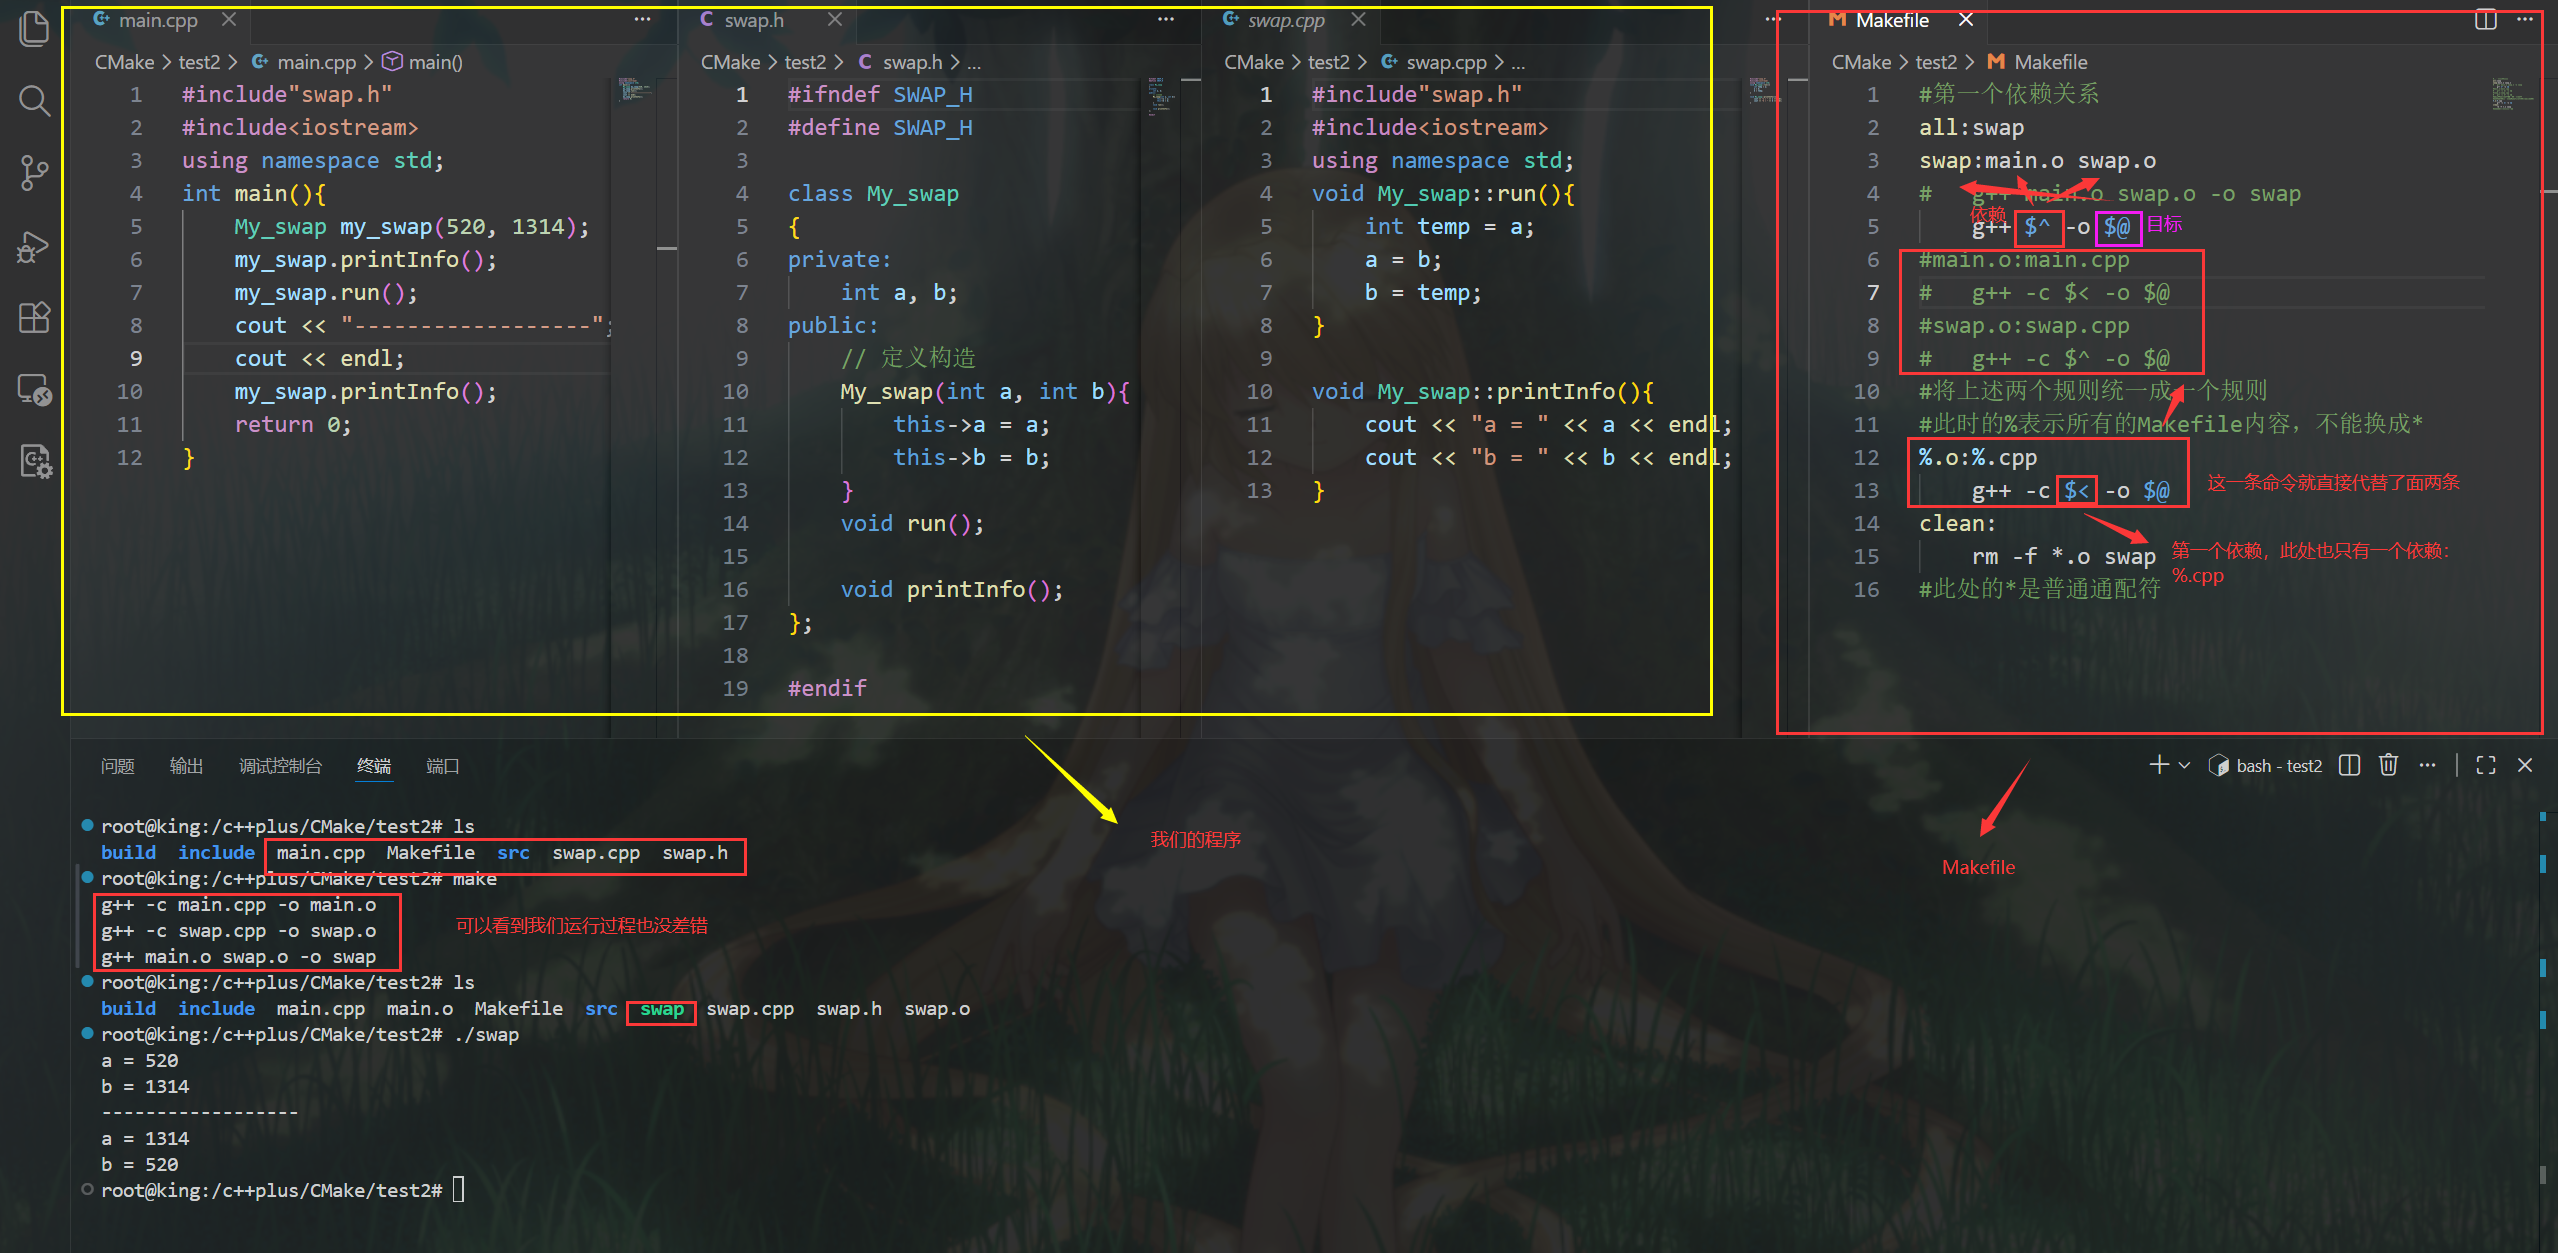Viewport: 2558px width, 1253px height.
Task: Open the Source Control view
Action: pos(34,172)
